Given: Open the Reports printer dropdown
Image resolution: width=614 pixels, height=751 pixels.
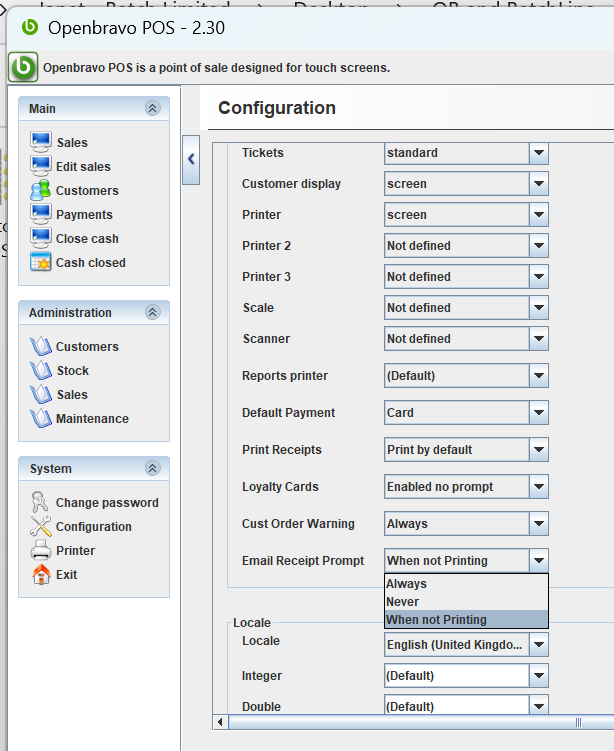Looking at the screenshot, I should coord(539,376).
